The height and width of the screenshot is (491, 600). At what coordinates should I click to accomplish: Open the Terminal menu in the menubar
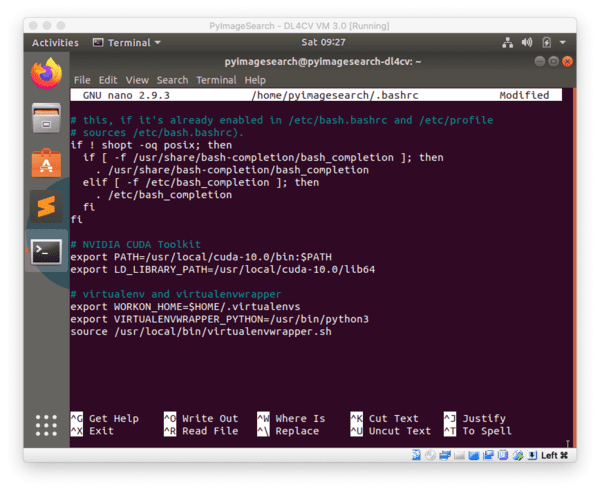point(216,80)
